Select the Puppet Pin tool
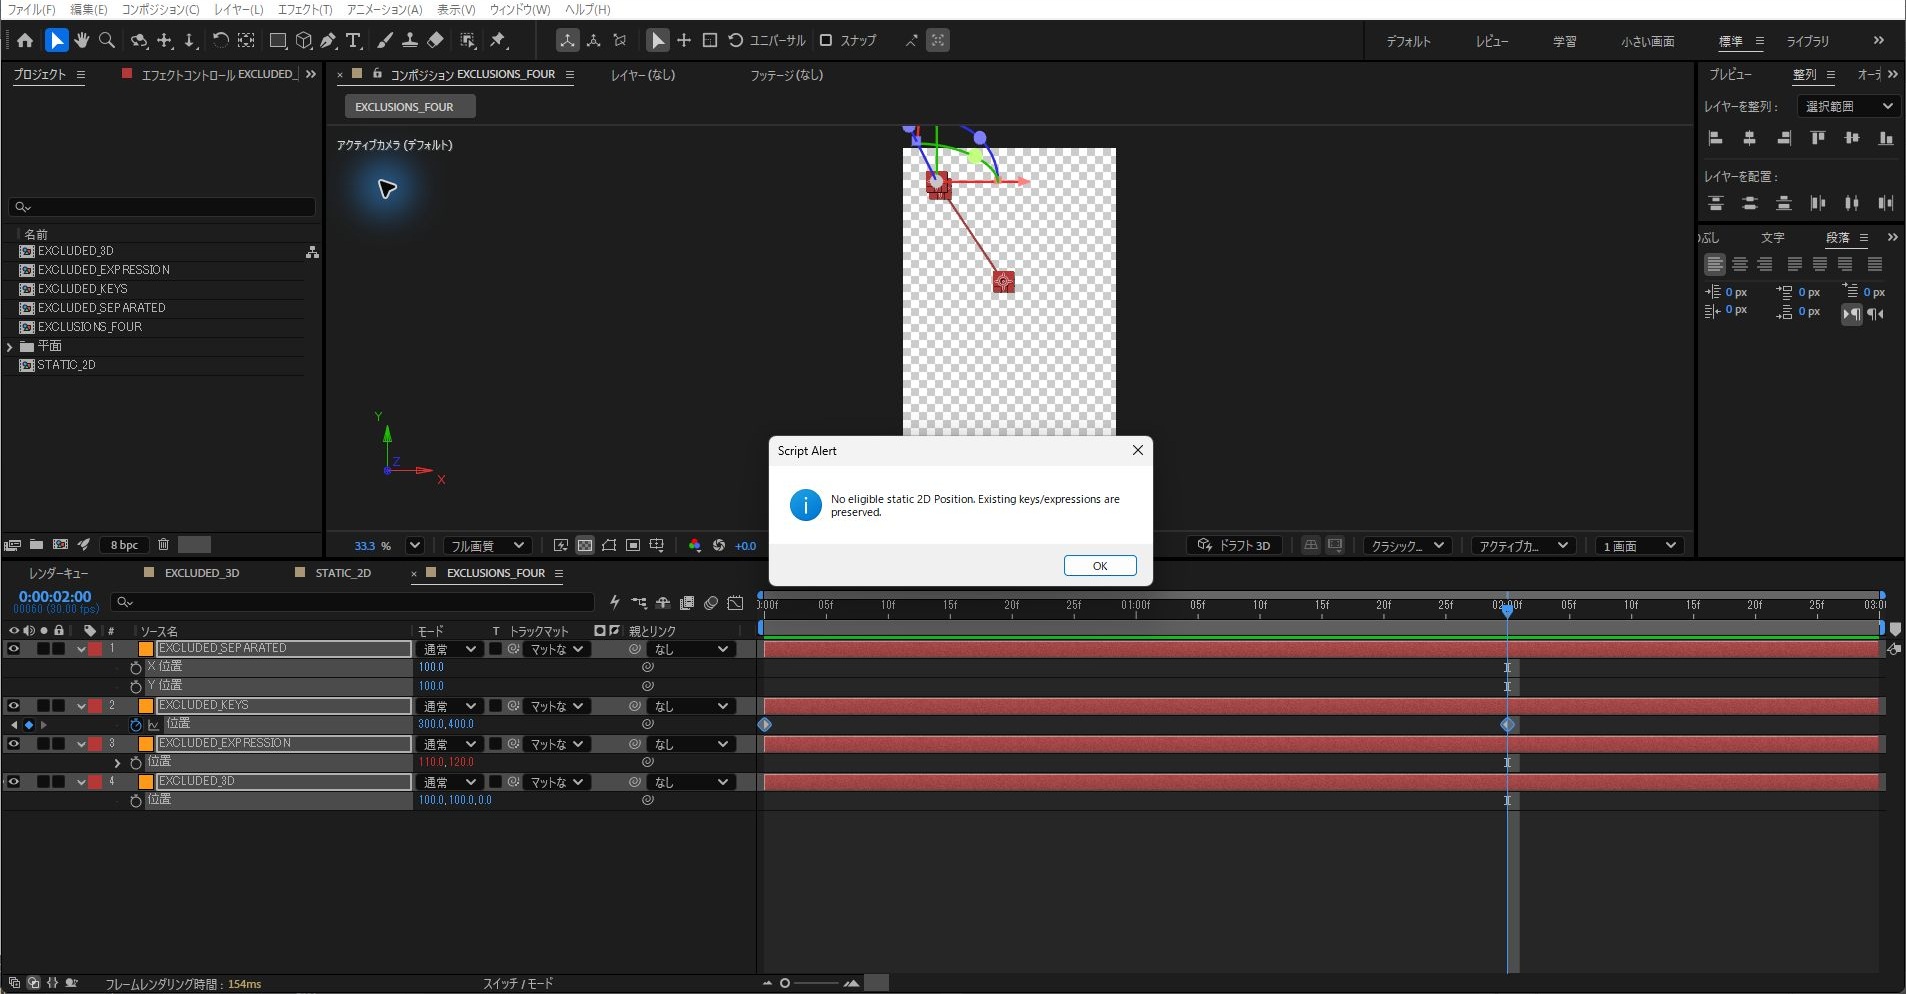The width and height of the screenshot is (1906, 994). coord(498,40)
